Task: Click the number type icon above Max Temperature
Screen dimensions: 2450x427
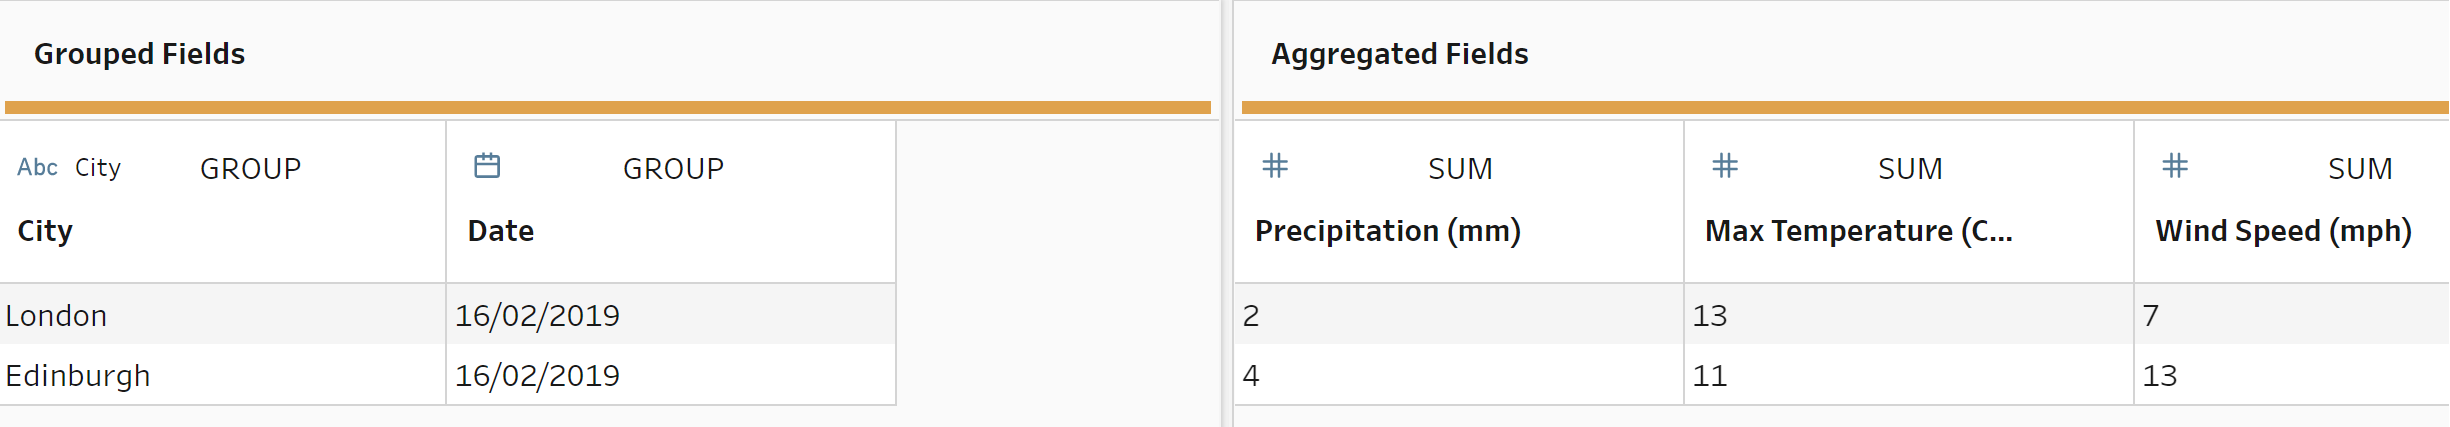Action: (x=1725, y=166)
